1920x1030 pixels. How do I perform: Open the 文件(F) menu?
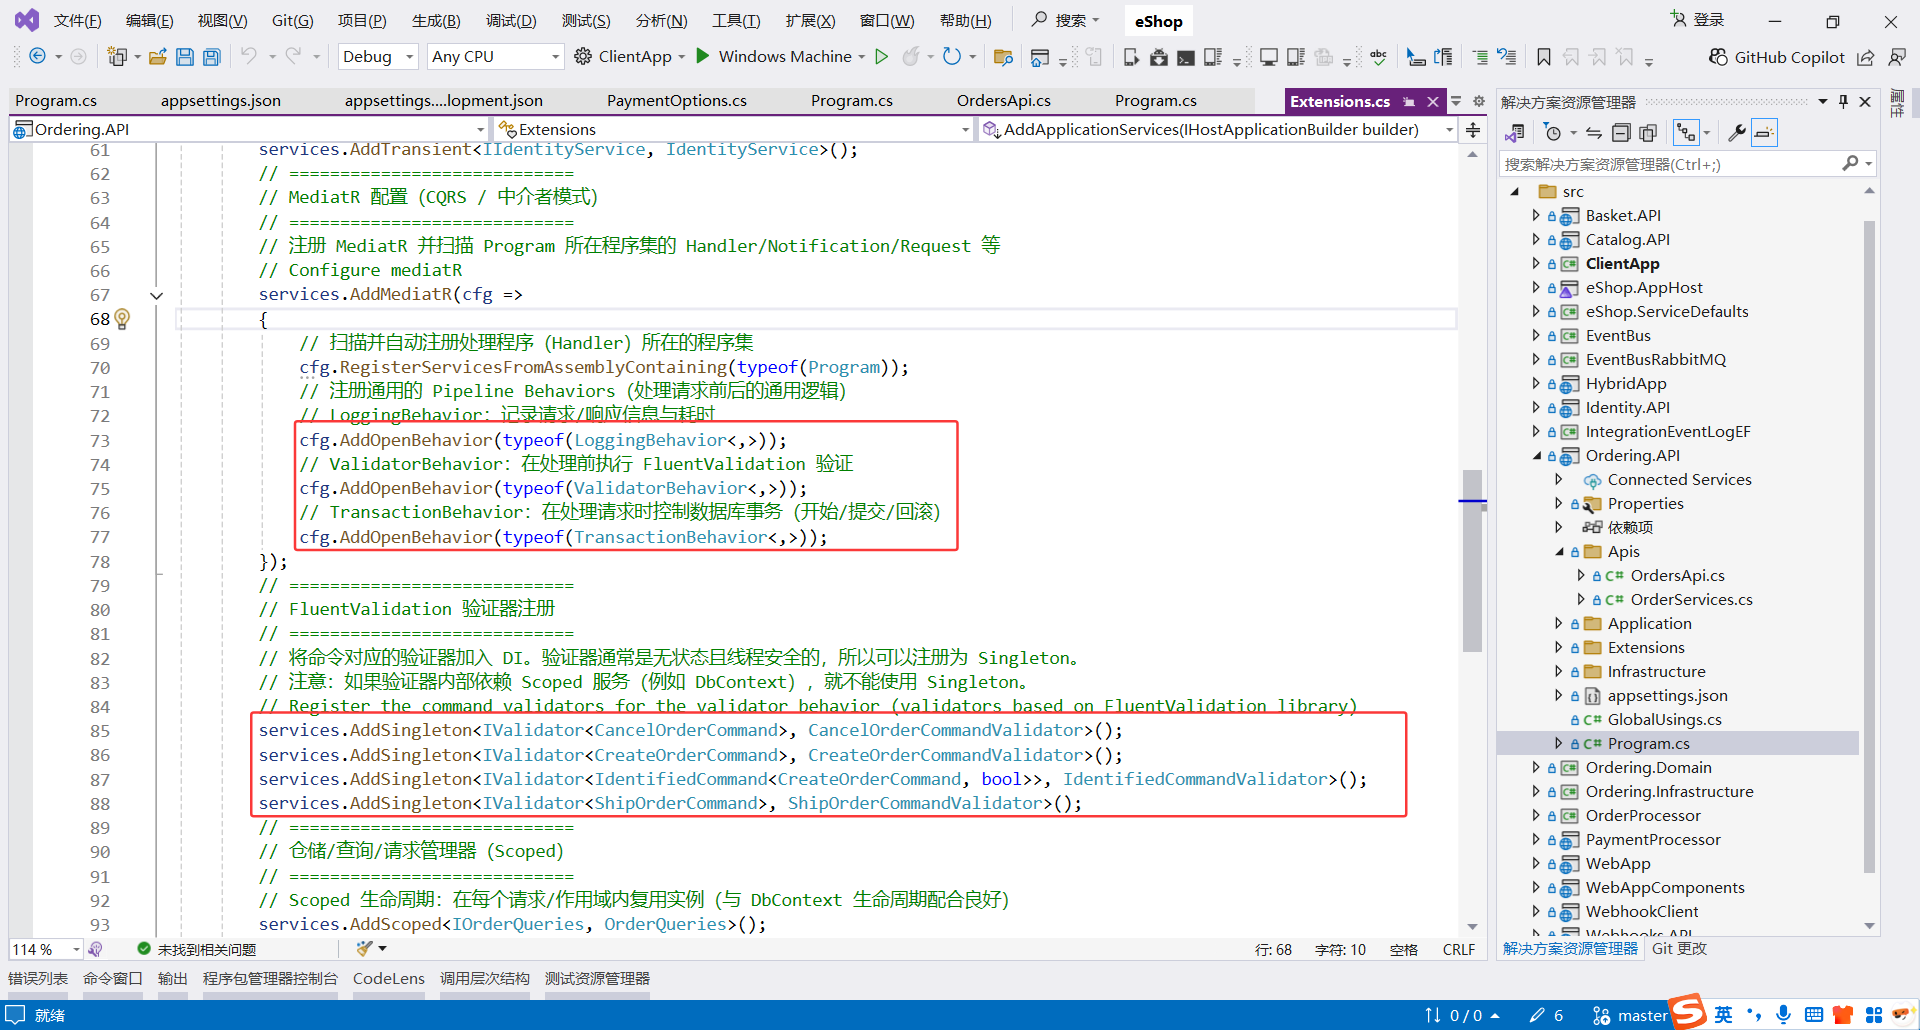pyautogui.click(x=77, y=20)
